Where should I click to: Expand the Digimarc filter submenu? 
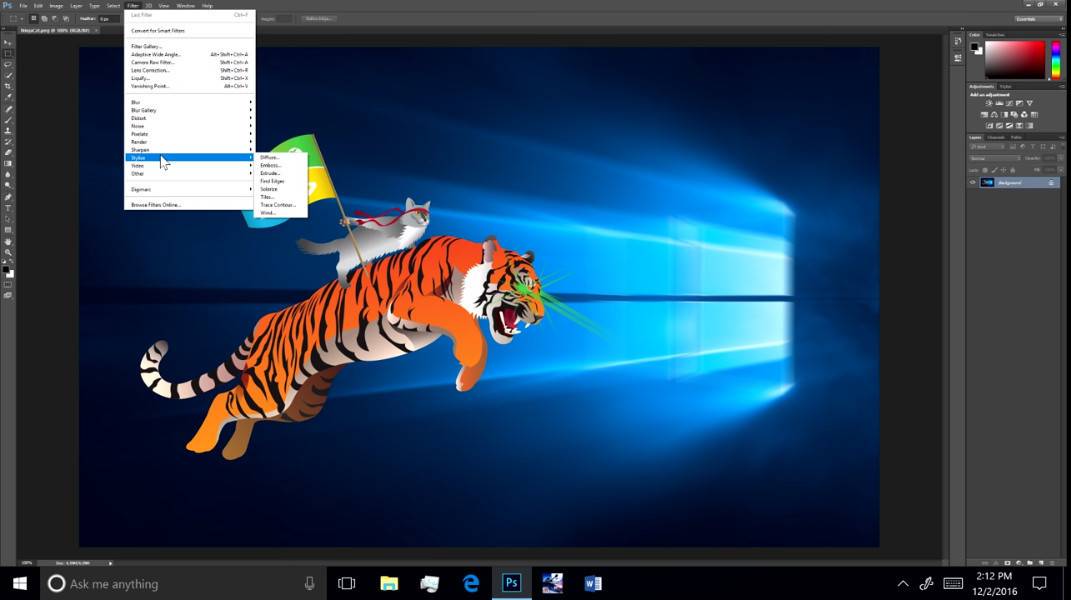click(190, 189)
